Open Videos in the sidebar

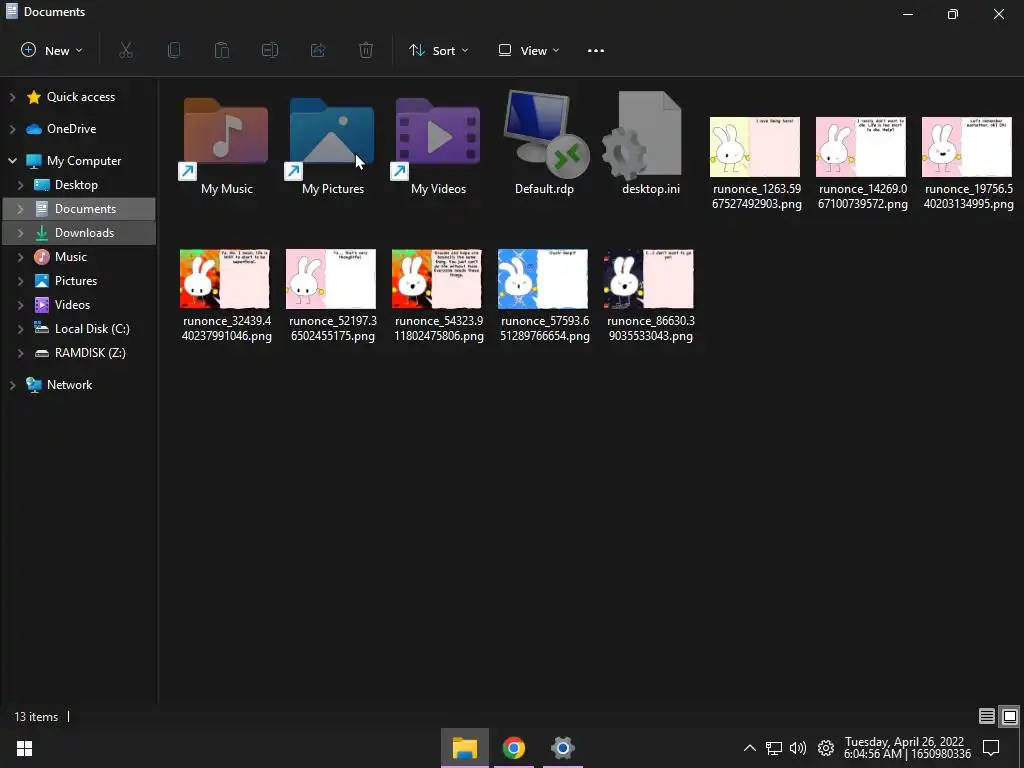(x=72, y=305)
